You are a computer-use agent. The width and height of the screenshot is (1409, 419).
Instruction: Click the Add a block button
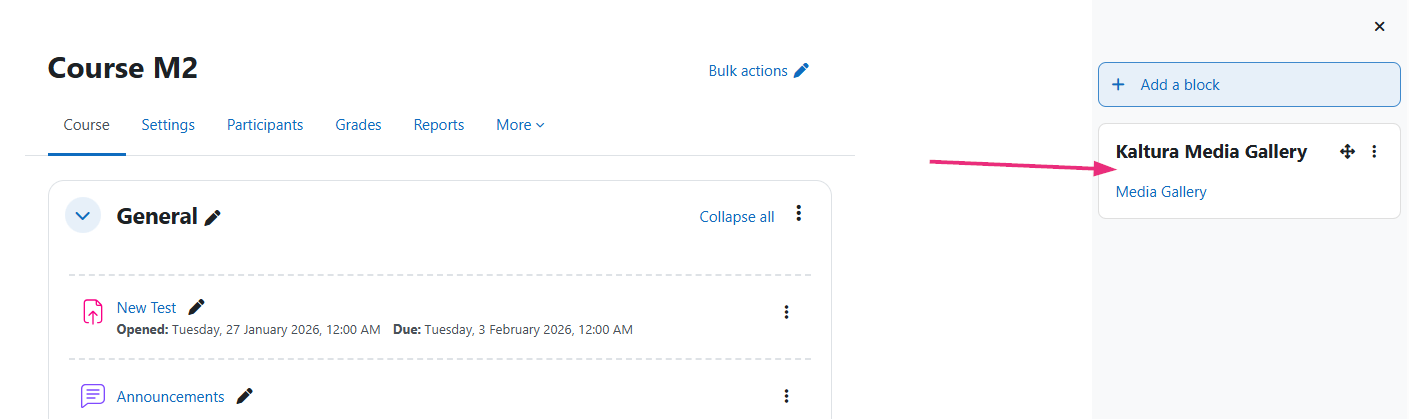pos(1249,85)
